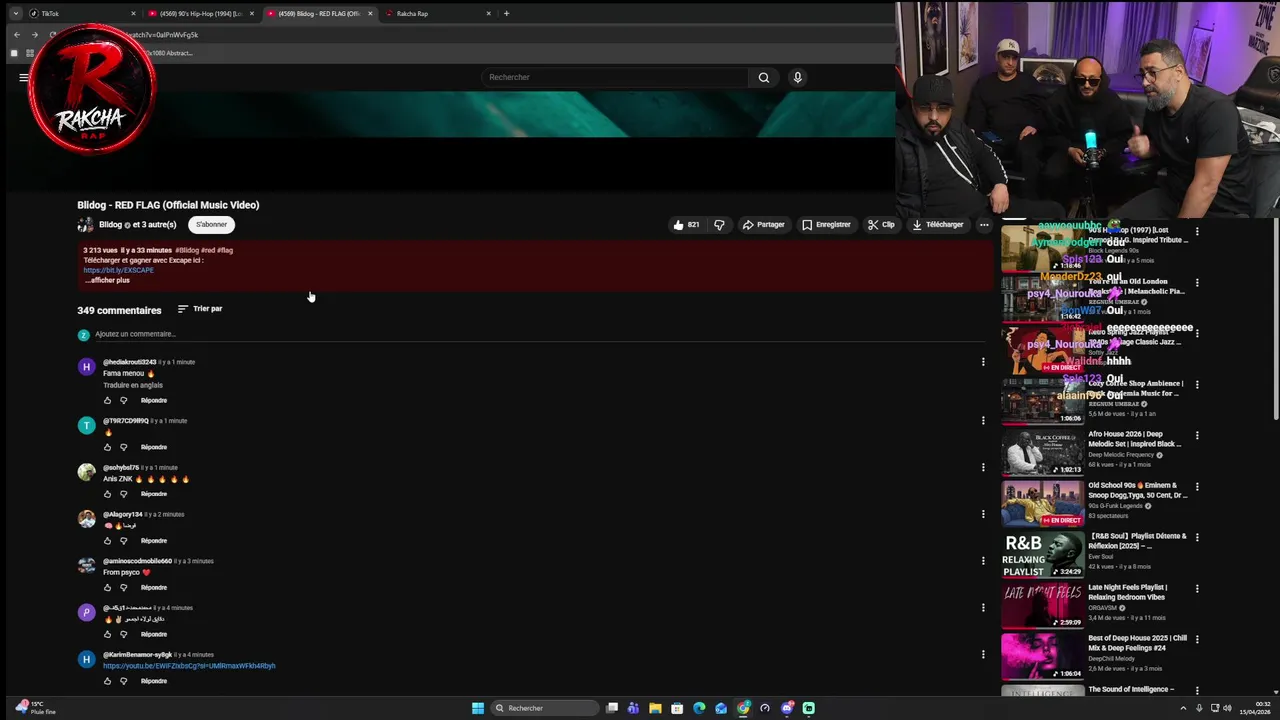The height and width of the screenshot is (720, 1280).
Task: Close the Rakcha Rap tab
Action: pos(488,13)
